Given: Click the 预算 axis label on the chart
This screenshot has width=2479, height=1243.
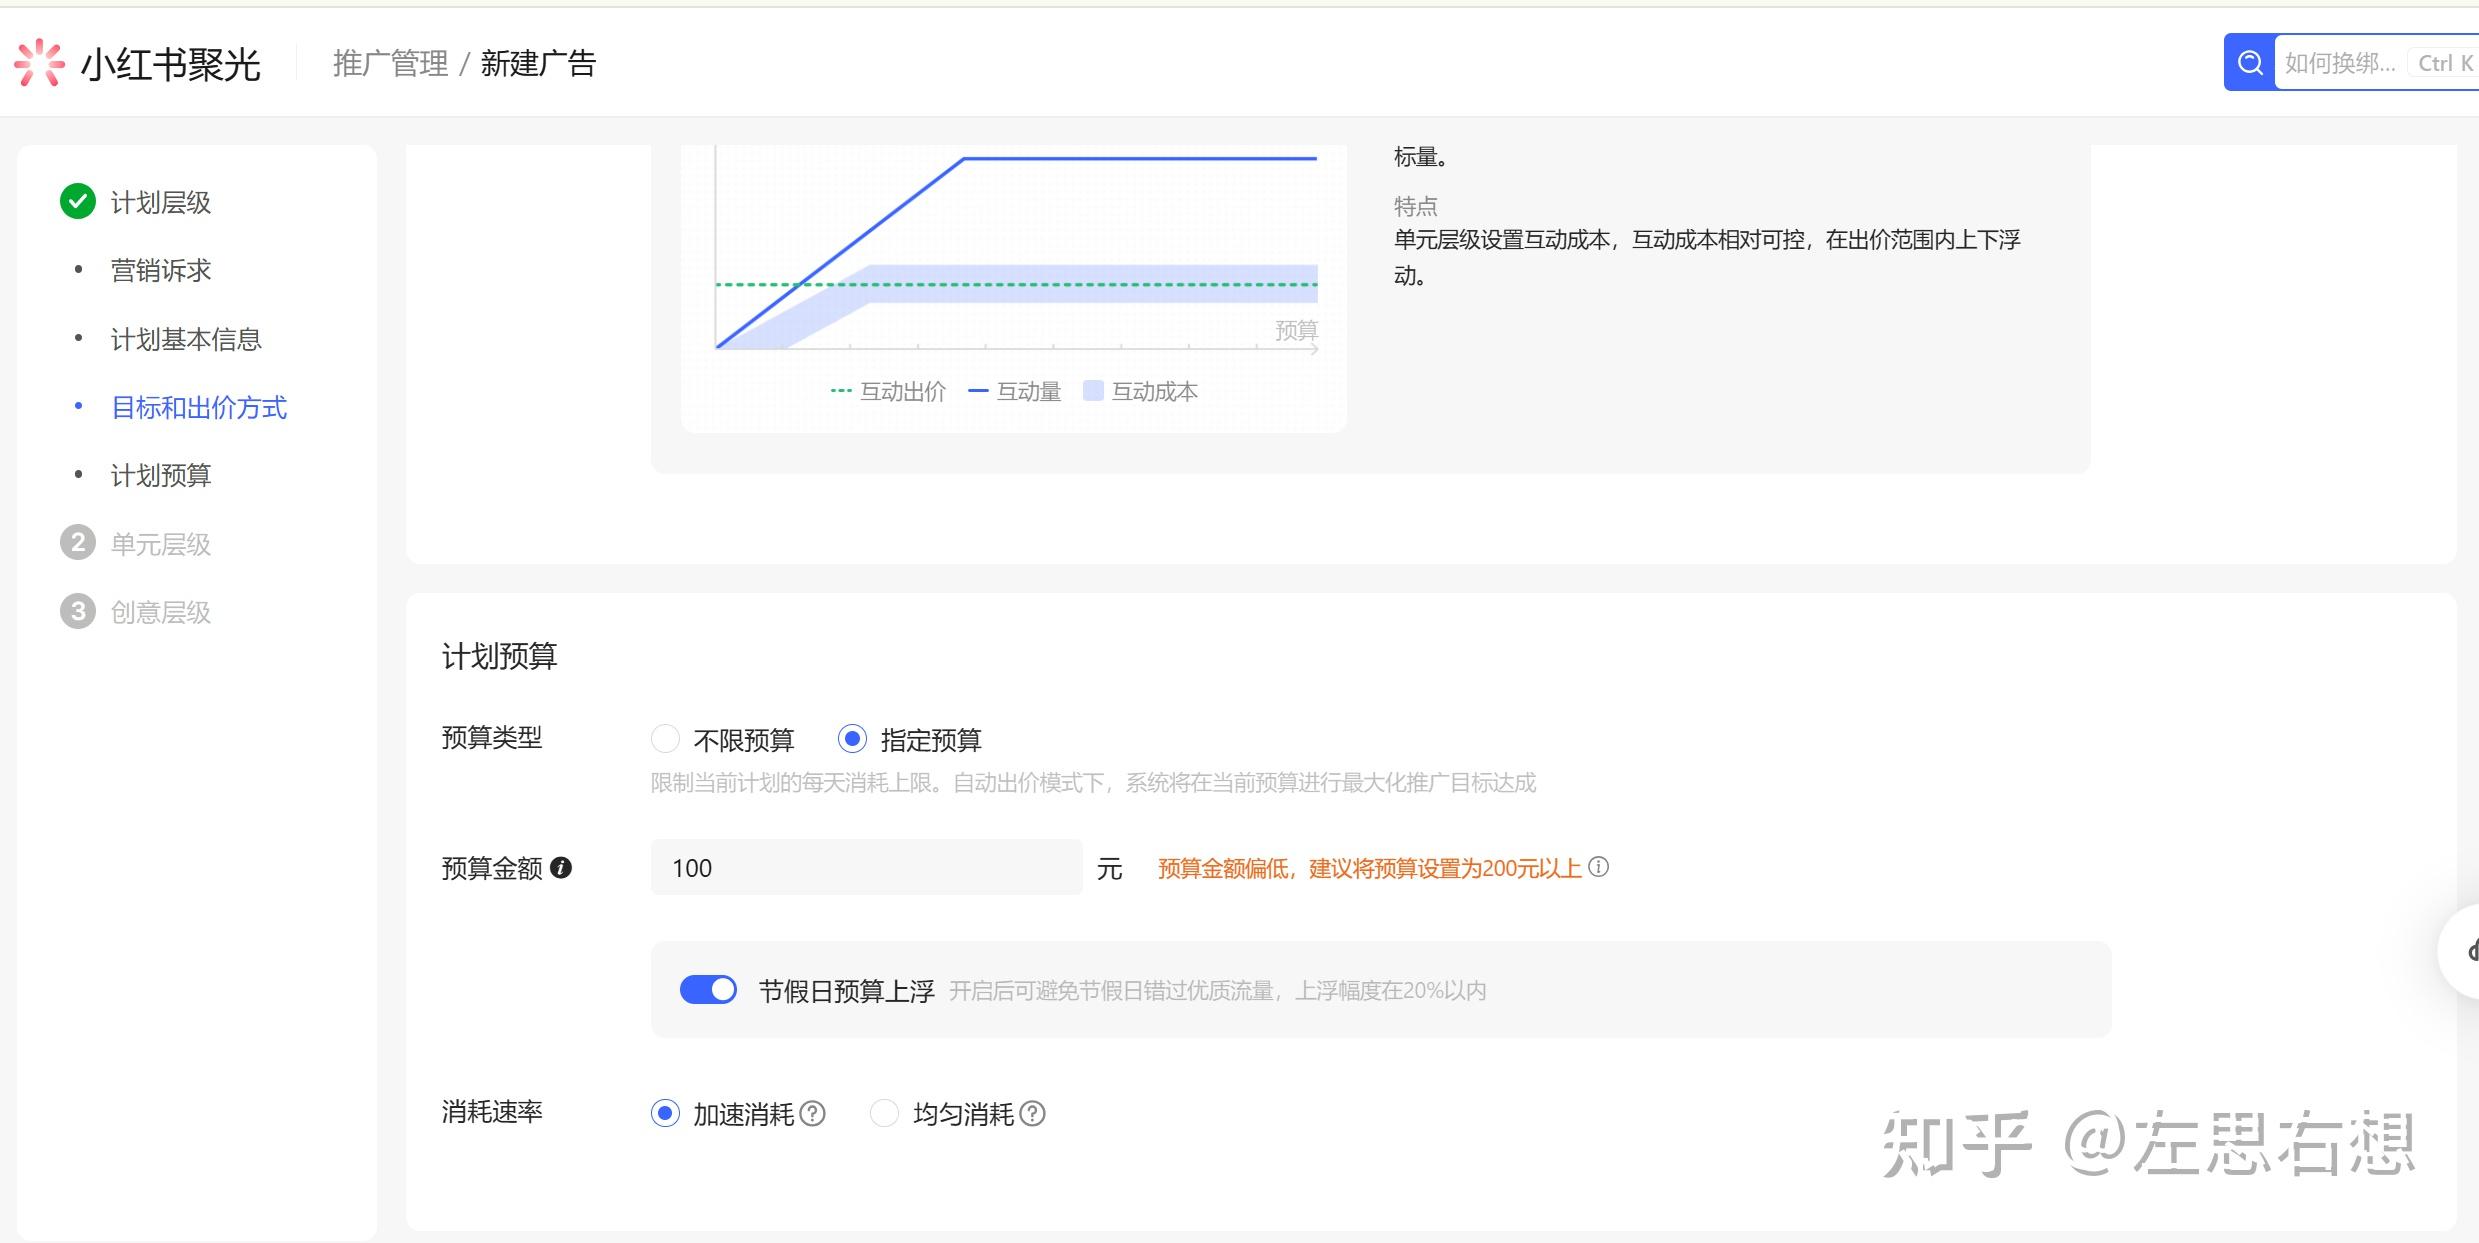Looking at the screenshot, I should pos(1296,330).
